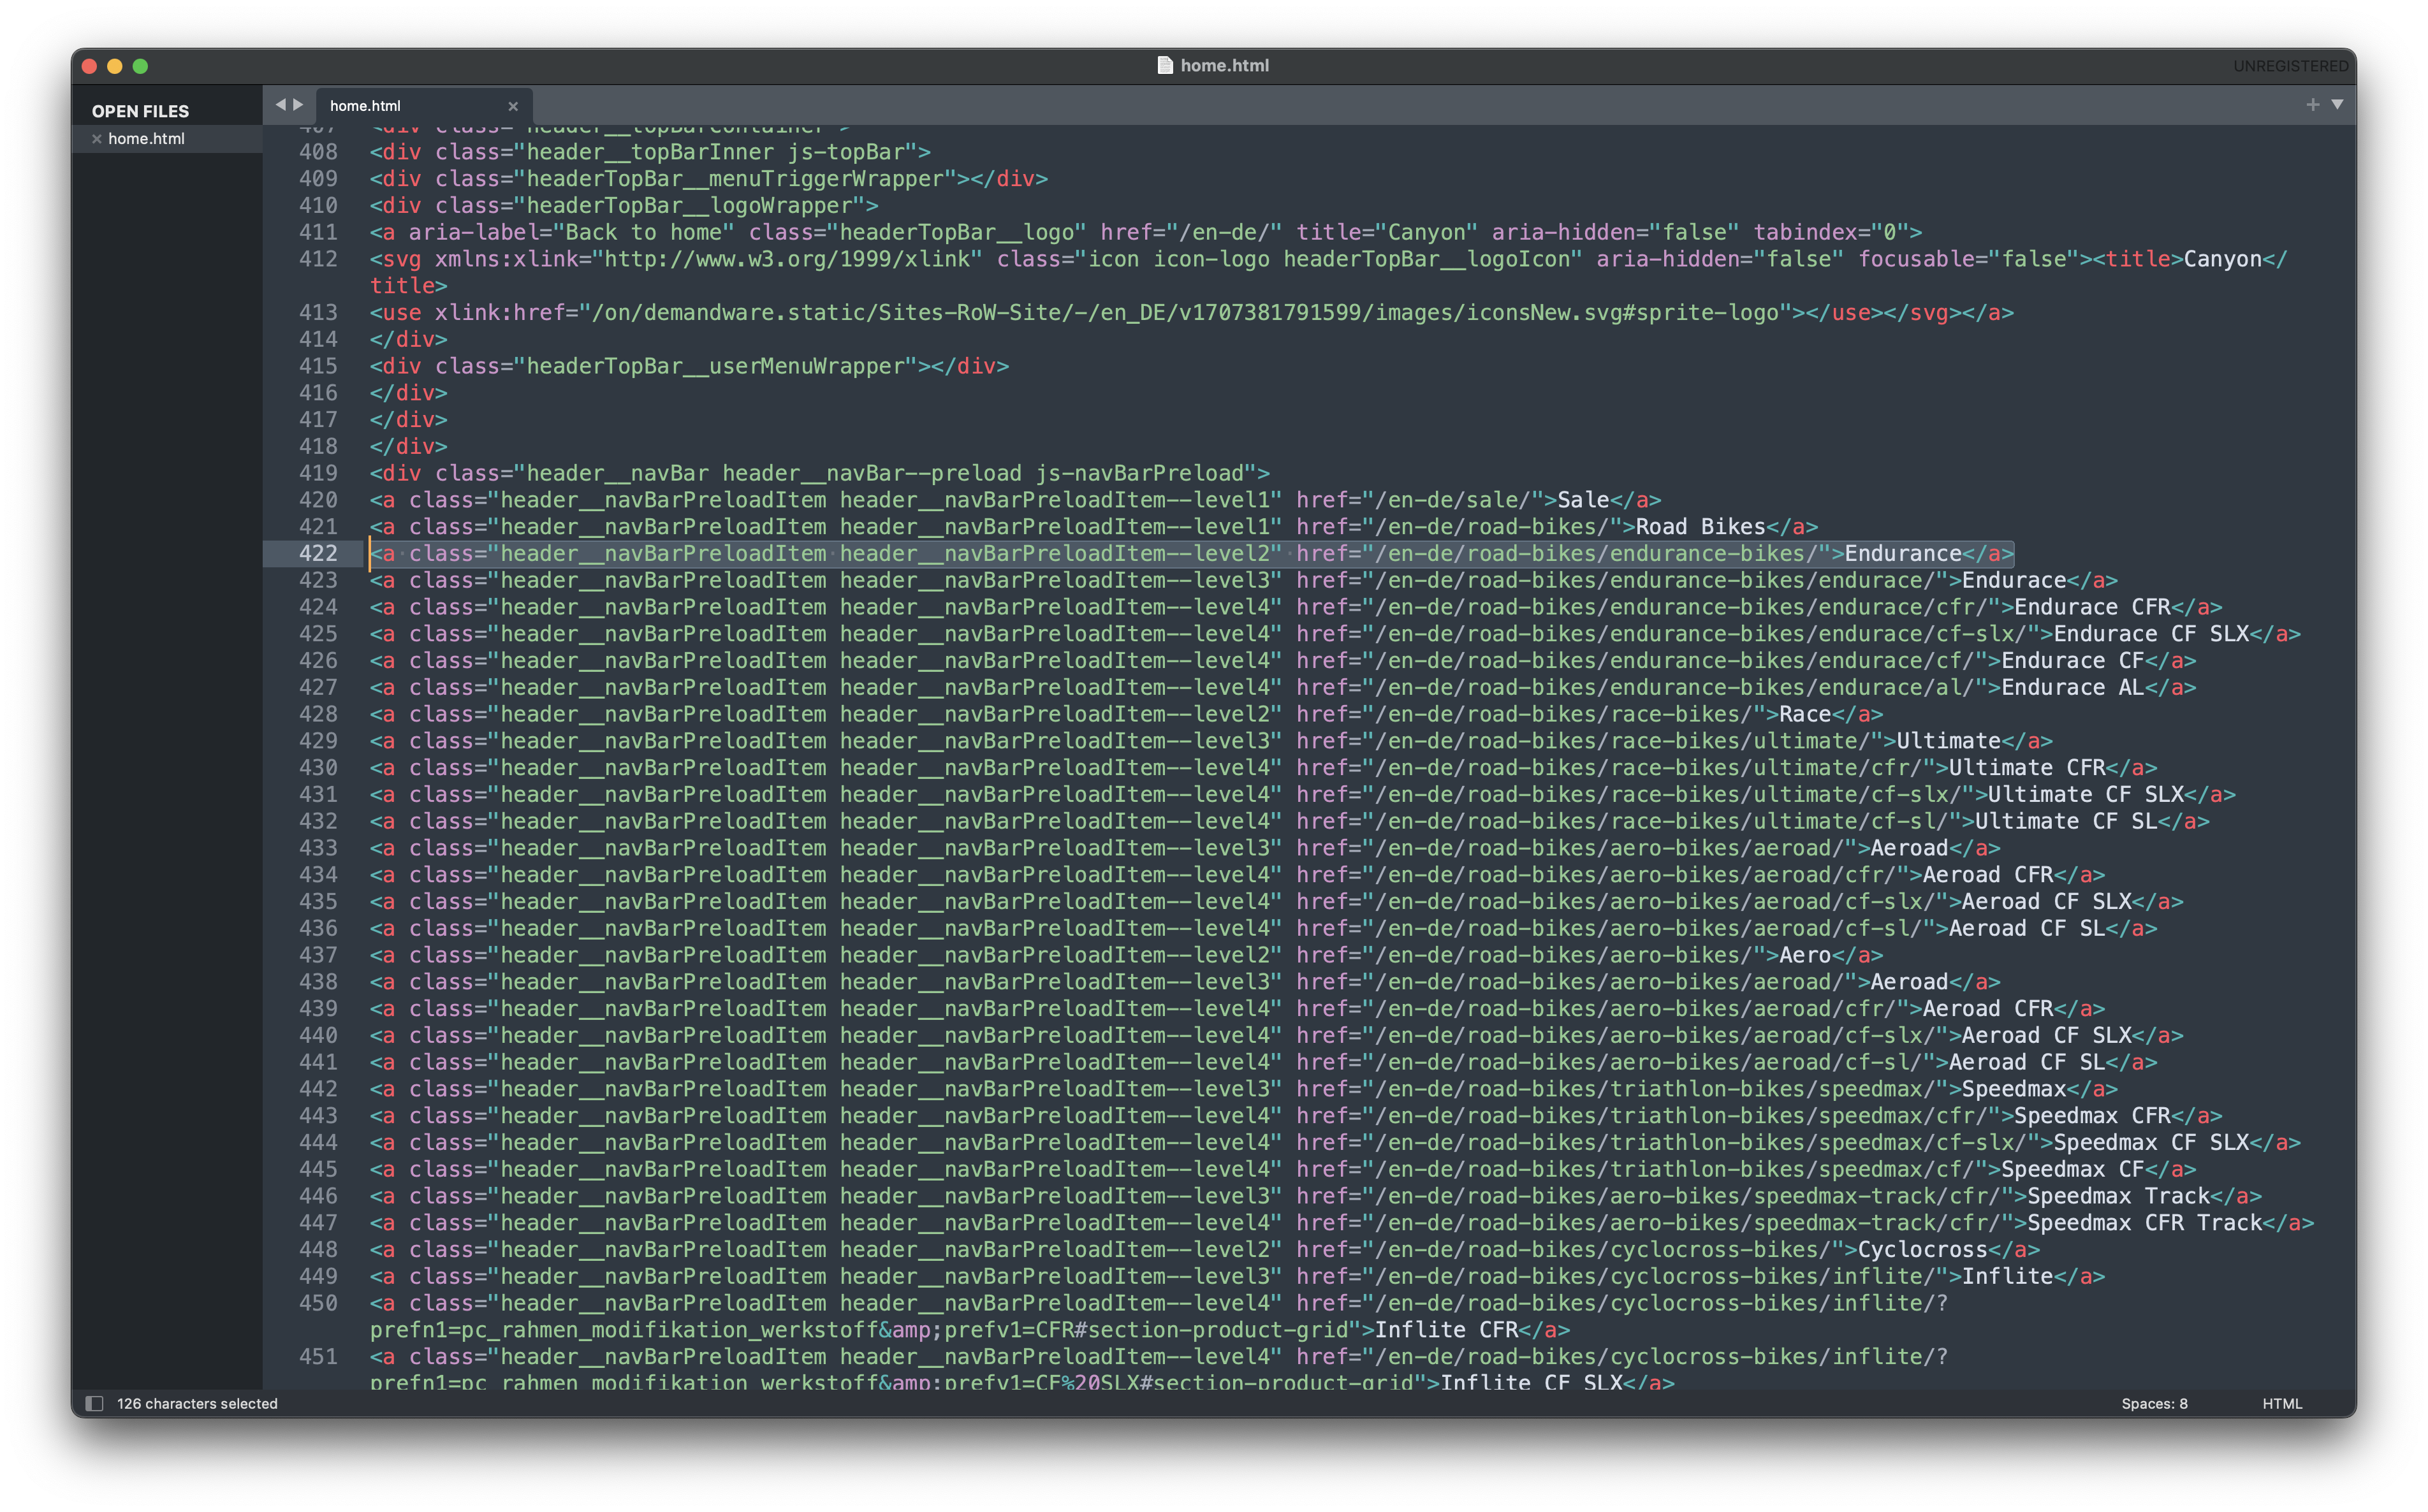This screenshot has height=1512, width=2428.
Task: Click the '126 characters selected' status text
Action: pos(197,1403)
